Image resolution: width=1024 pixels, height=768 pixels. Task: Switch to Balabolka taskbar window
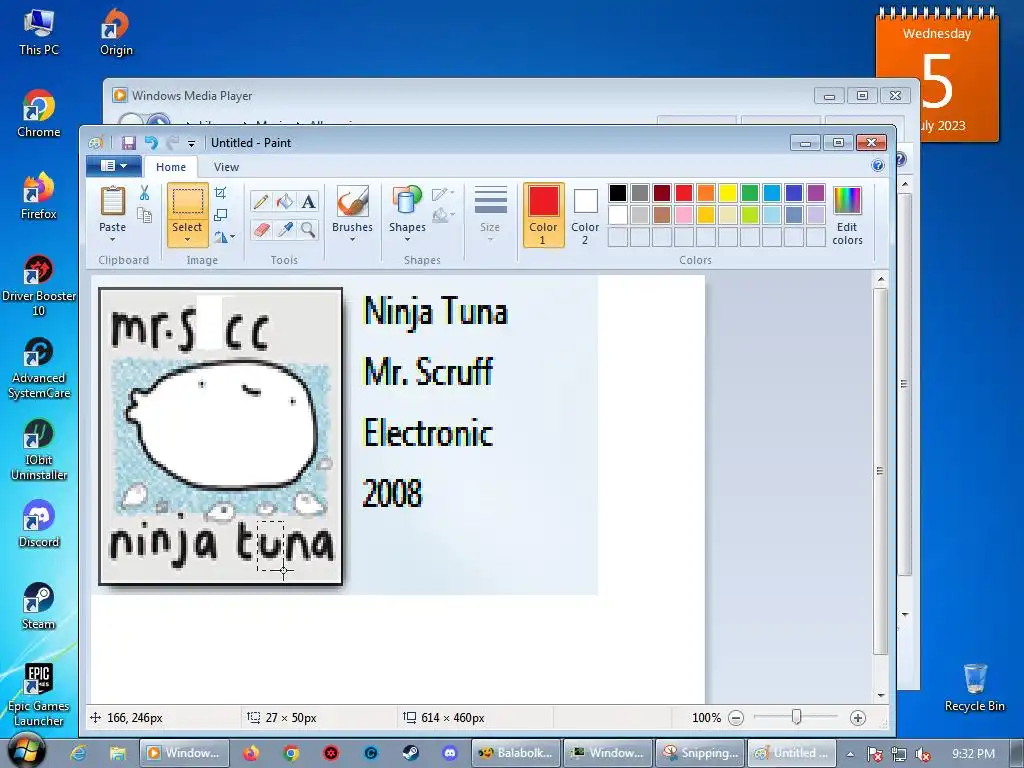516,753
